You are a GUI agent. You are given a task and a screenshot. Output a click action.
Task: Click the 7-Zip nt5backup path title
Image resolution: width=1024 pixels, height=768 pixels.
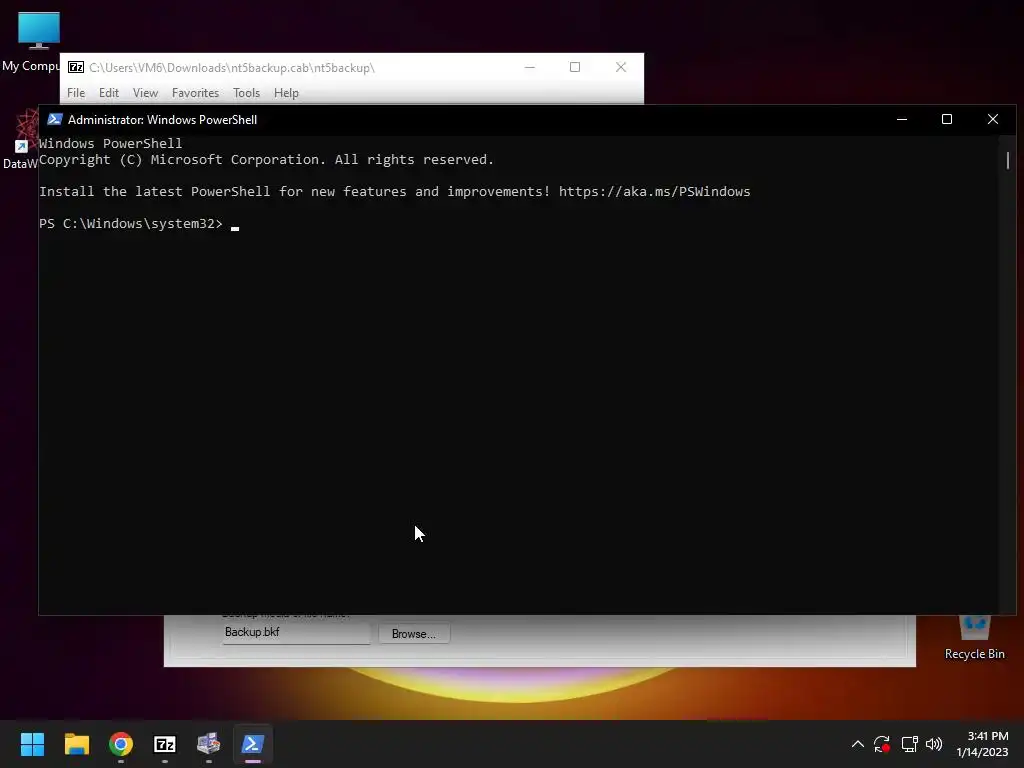point(232,67)
